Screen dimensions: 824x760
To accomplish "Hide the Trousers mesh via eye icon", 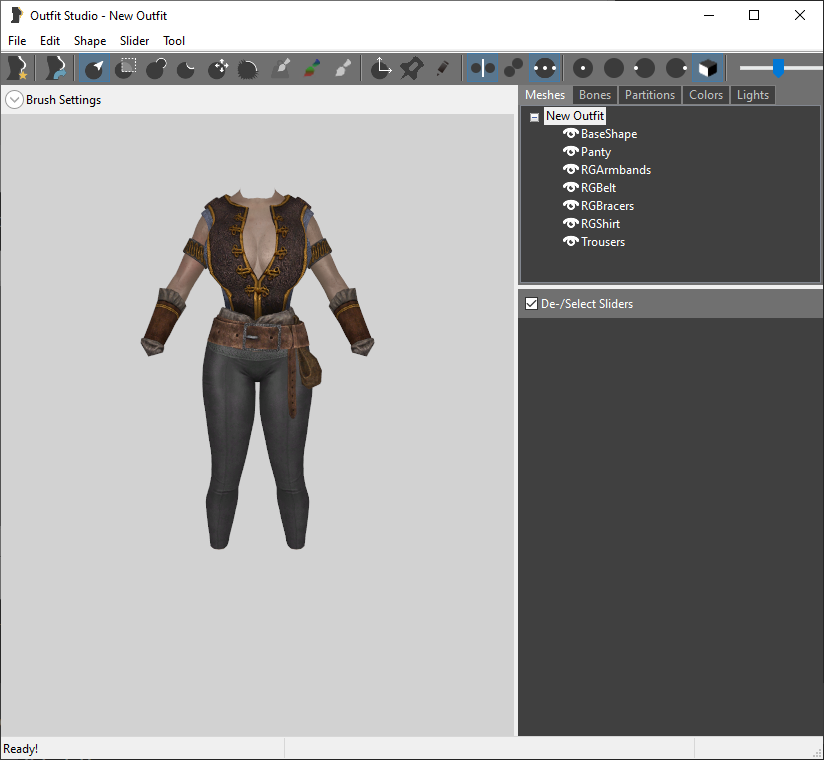I will click(x=571, y=241).
